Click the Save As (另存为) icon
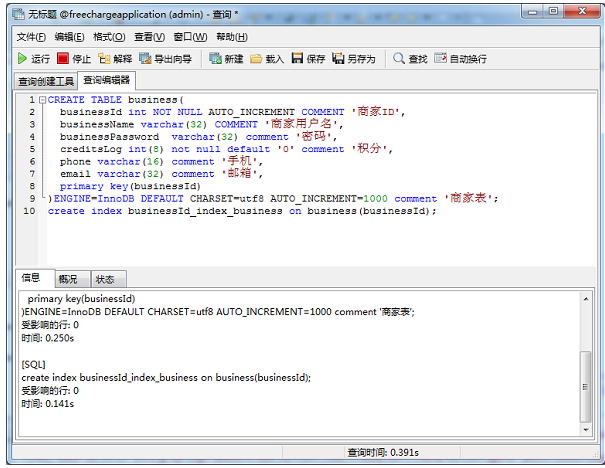Viewport: 605px width, 468px height. tap(339, 59)
